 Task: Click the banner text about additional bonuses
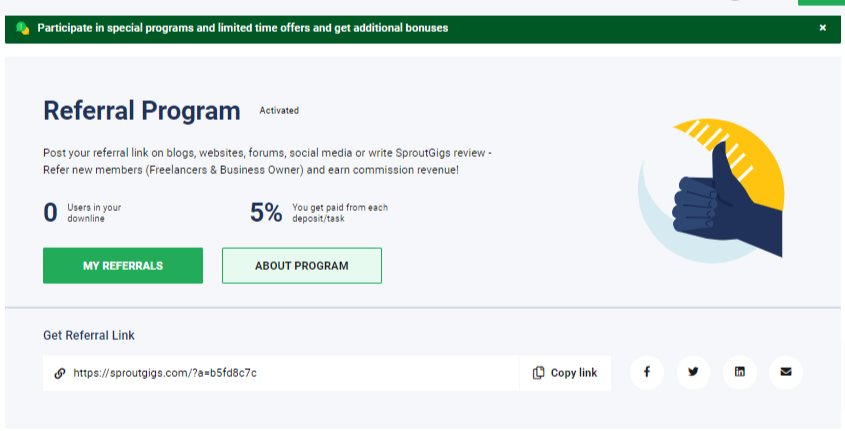(243, 28)
